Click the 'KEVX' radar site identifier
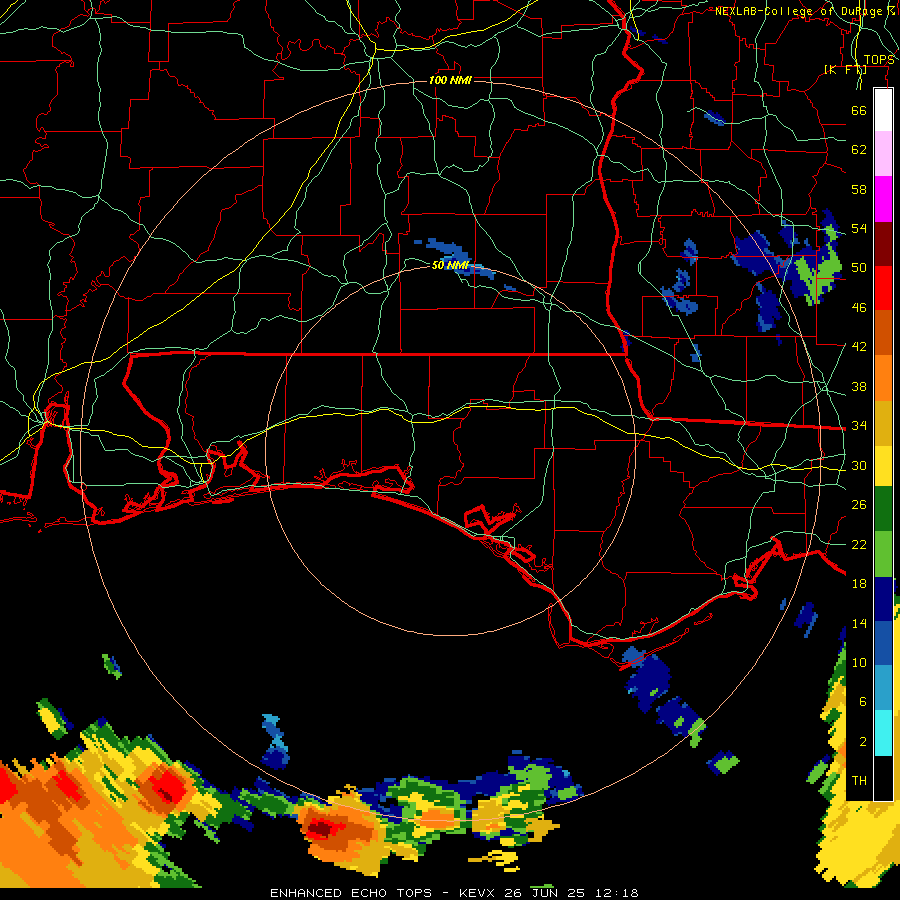The image size is (900, 900). [478, 893]
